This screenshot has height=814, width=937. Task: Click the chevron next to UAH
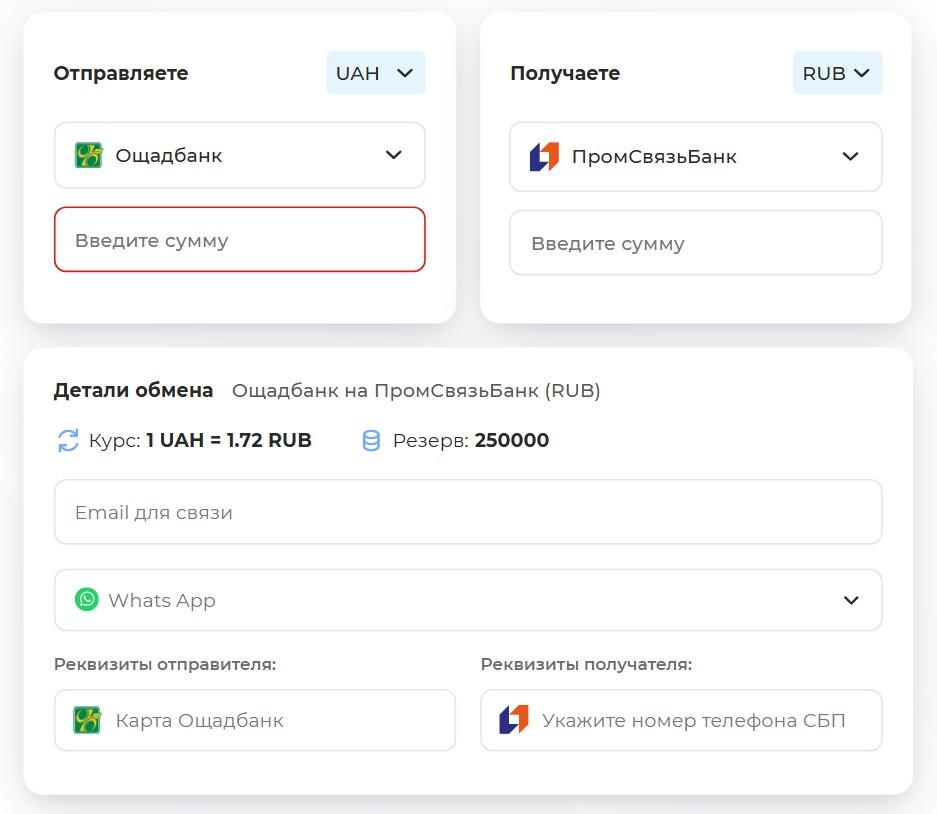[x=405, y=73]
